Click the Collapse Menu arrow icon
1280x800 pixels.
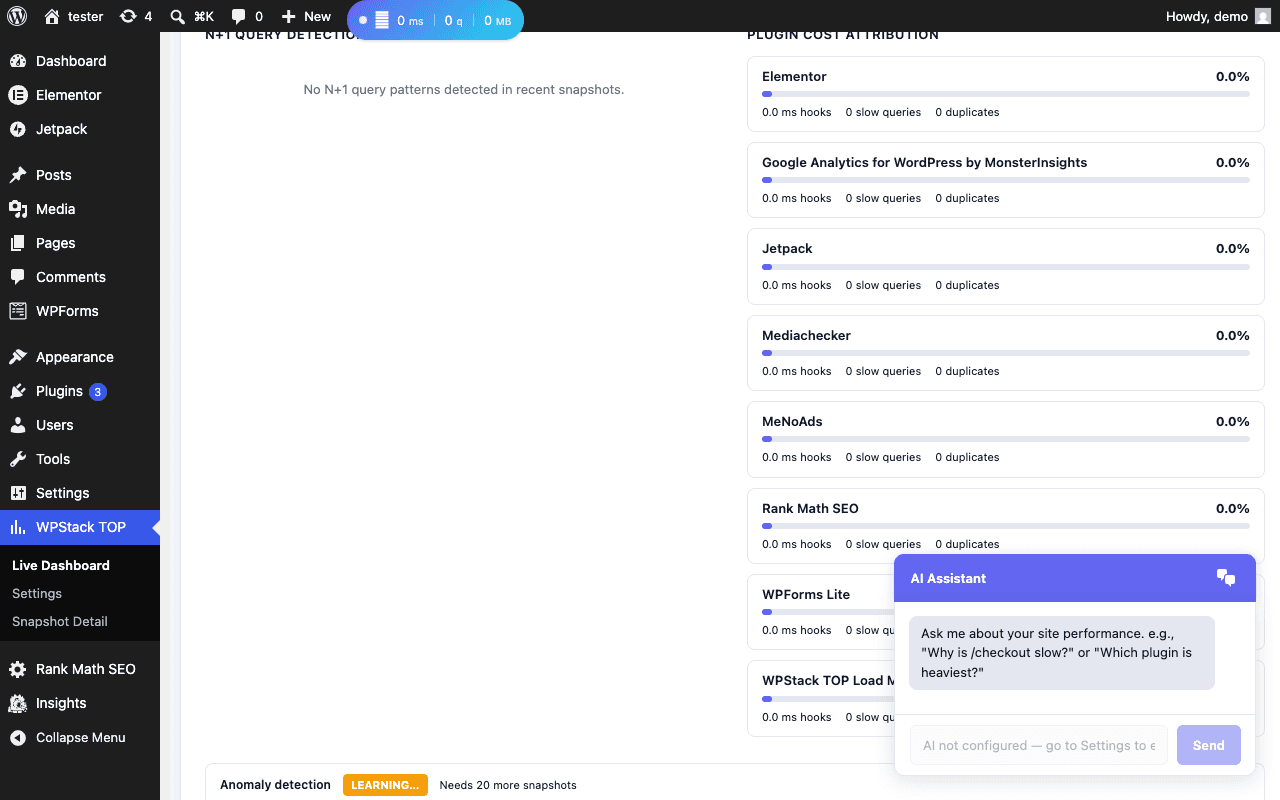pyautogui.click(x=18, y=737)
